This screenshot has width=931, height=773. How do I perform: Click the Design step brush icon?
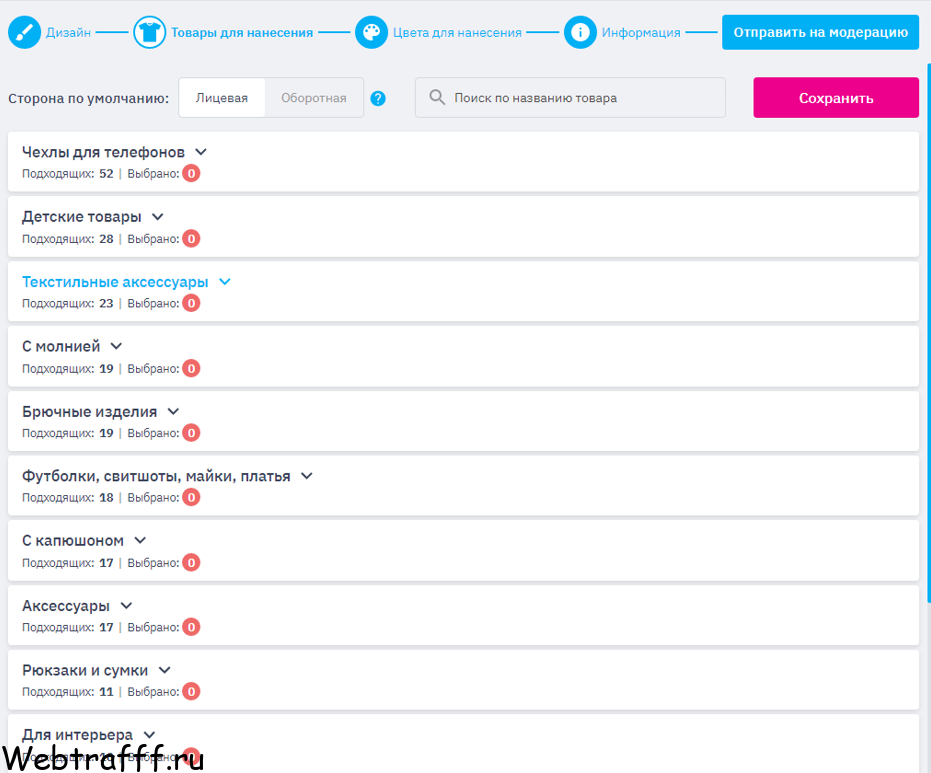coord(24,32)
